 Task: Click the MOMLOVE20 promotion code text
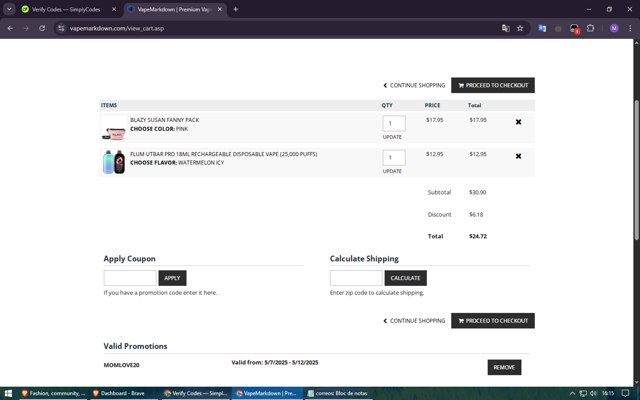121,365
